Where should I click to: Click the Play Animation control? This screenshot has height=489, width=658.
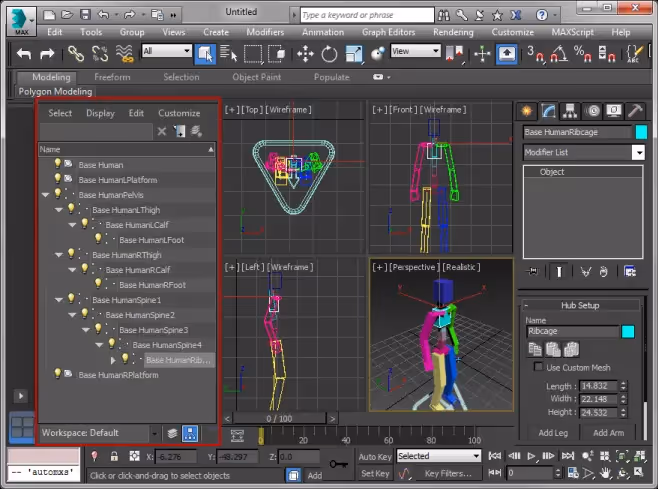click(x=531, y=456)
